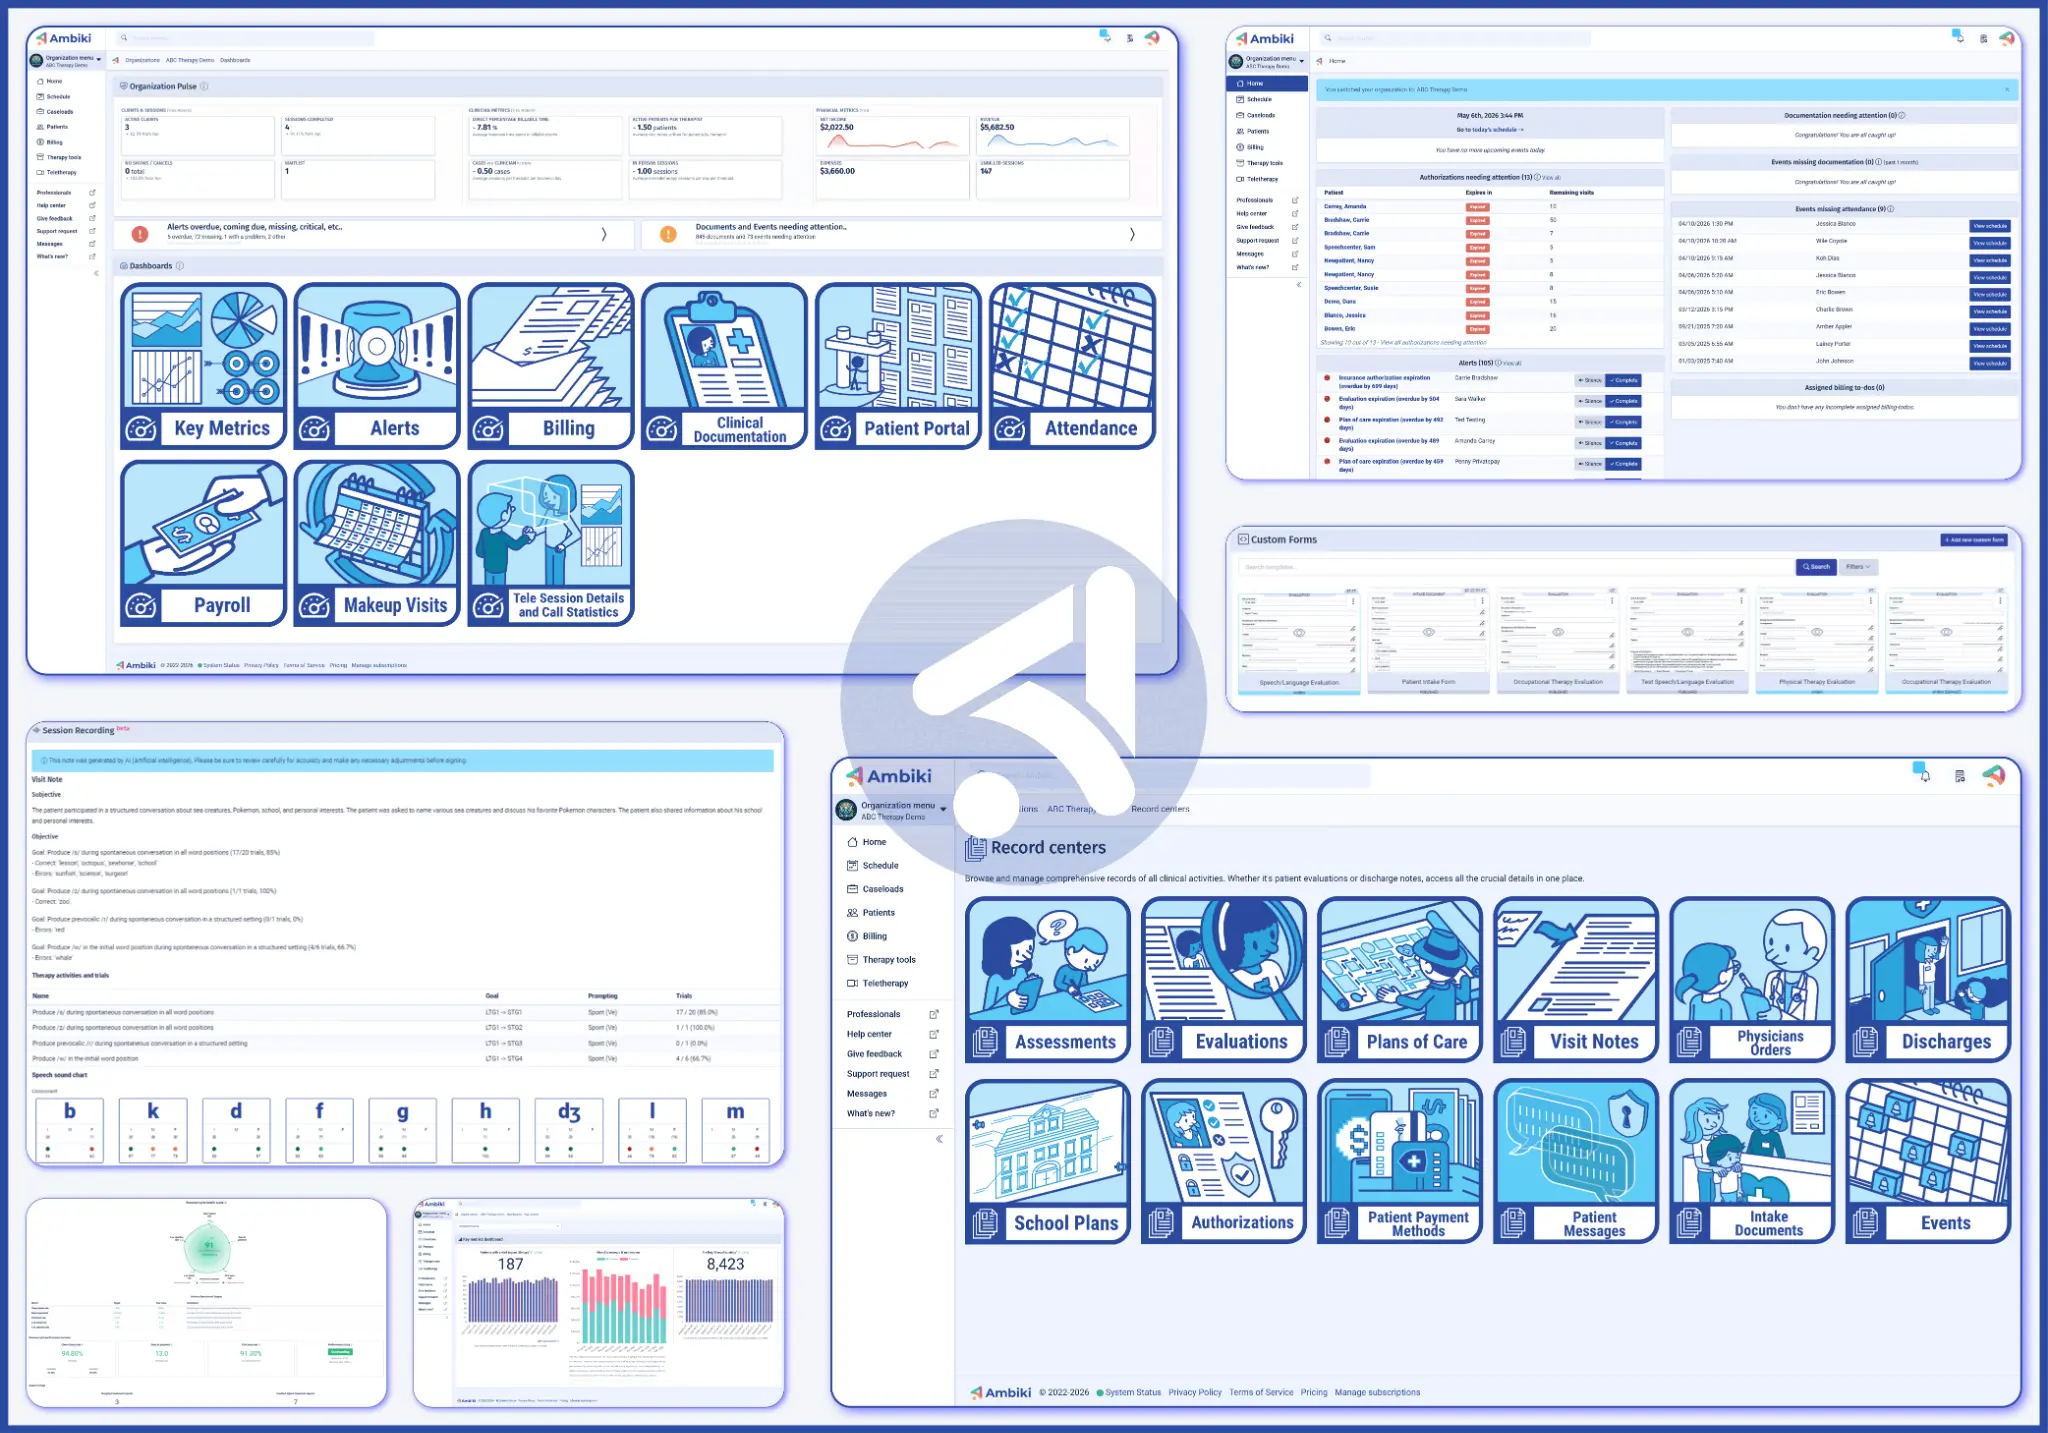Open the Physicians Orders tile
Image resolution: width=2048 pixels, height=1433 pixels.
1752,980
